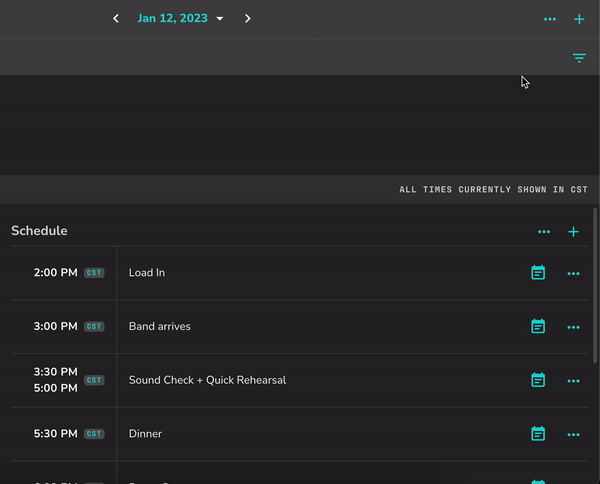This screenshot has width=600, height=484.
Task: Open more options for Dinner
Action: [x=573, y=434]
